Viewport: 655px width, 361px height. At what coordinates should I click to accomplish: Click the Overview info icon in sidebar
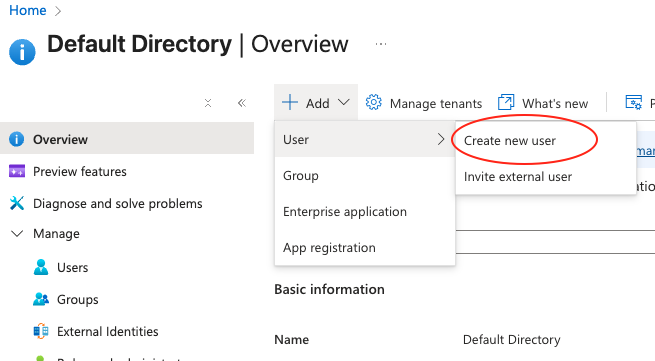[x=16, y=139]
